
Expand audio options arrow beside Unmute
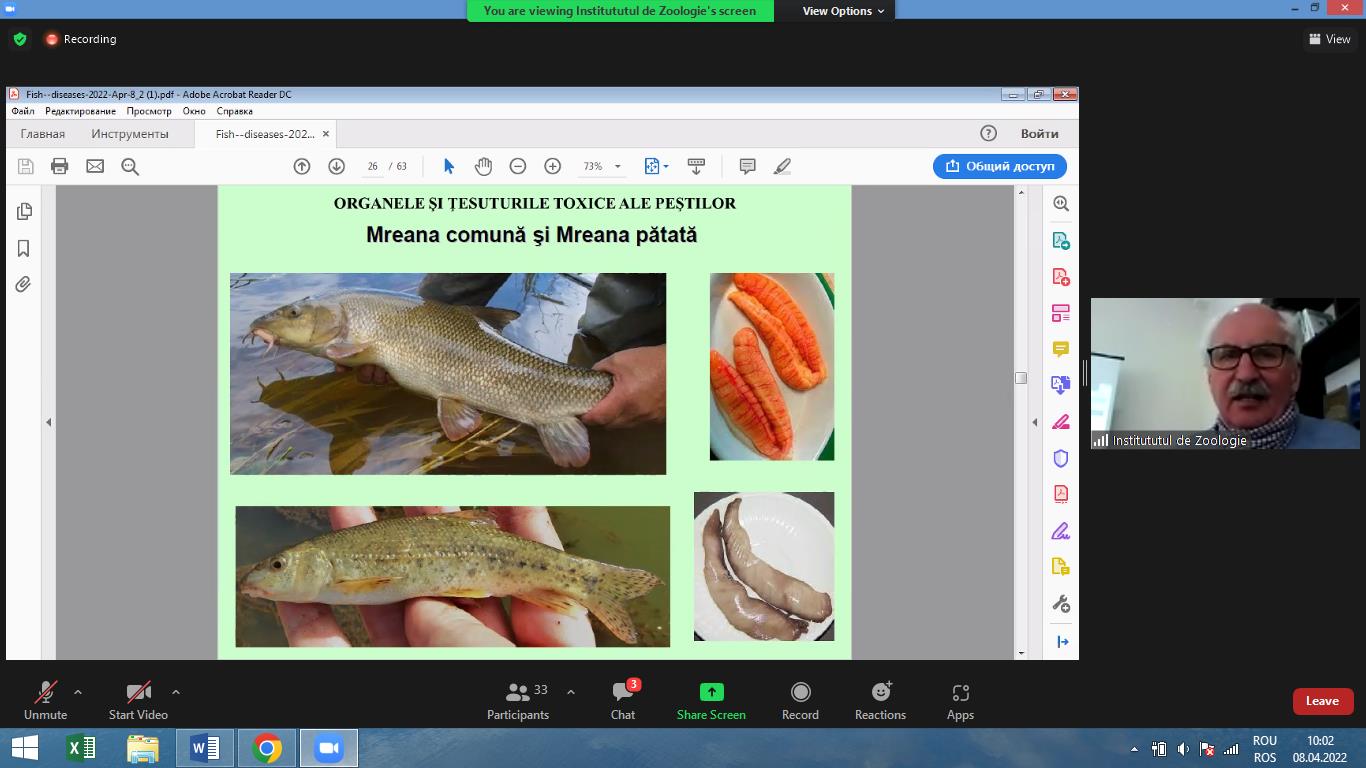point(78,692)
